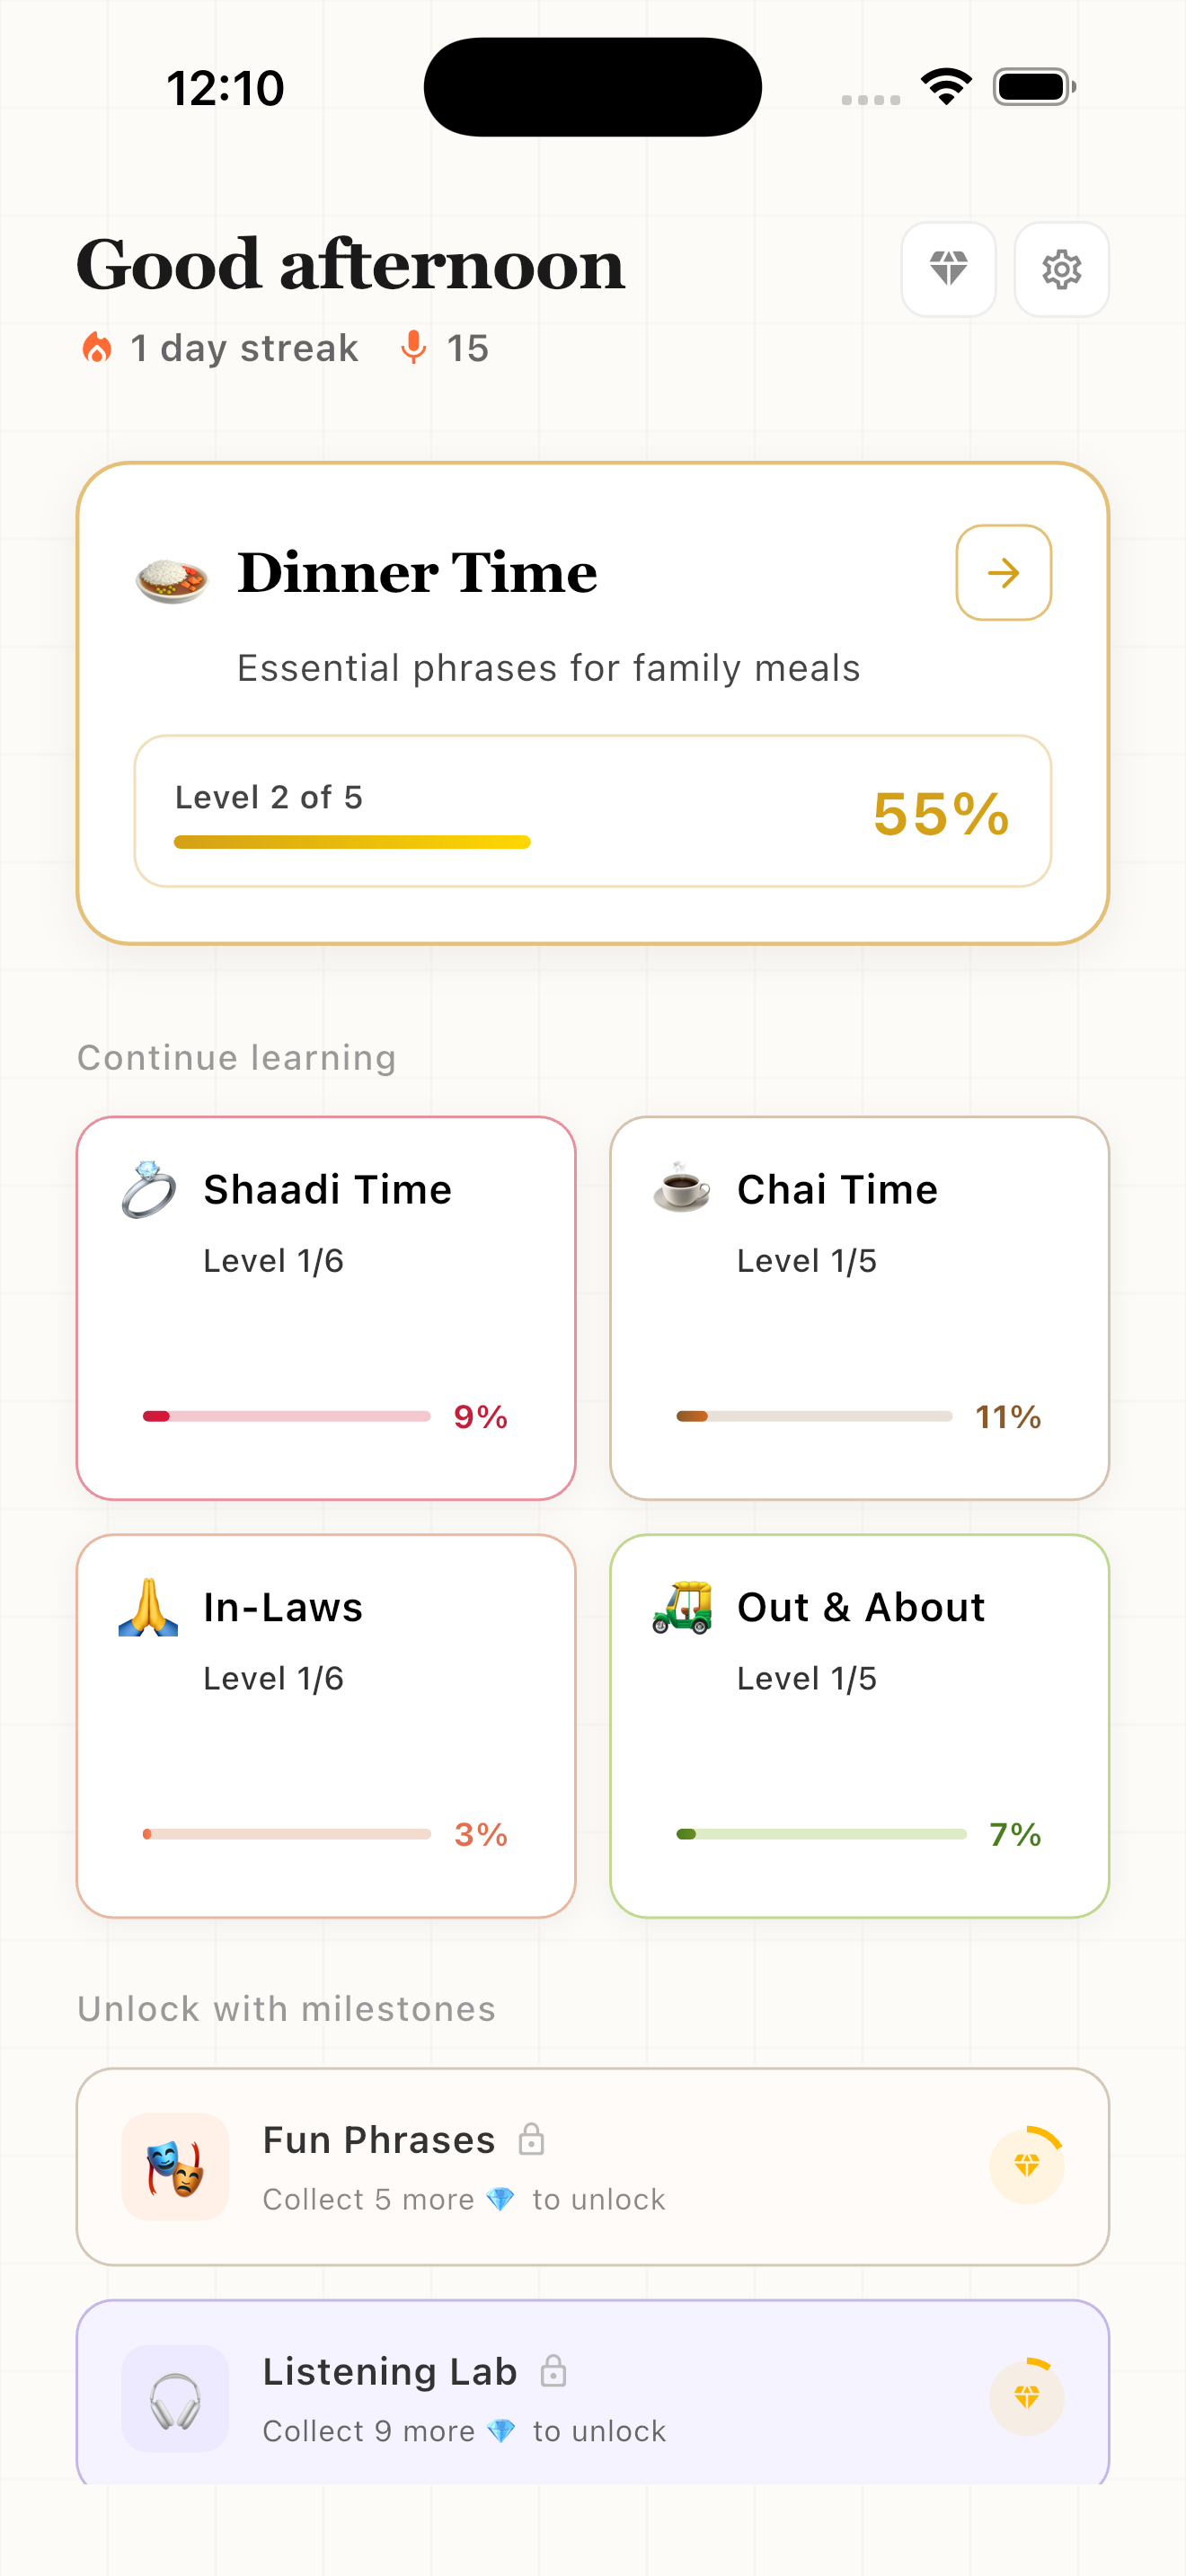Tap the Wi-Fi status bar icon
The image size is (1186, 2576).
946,87
